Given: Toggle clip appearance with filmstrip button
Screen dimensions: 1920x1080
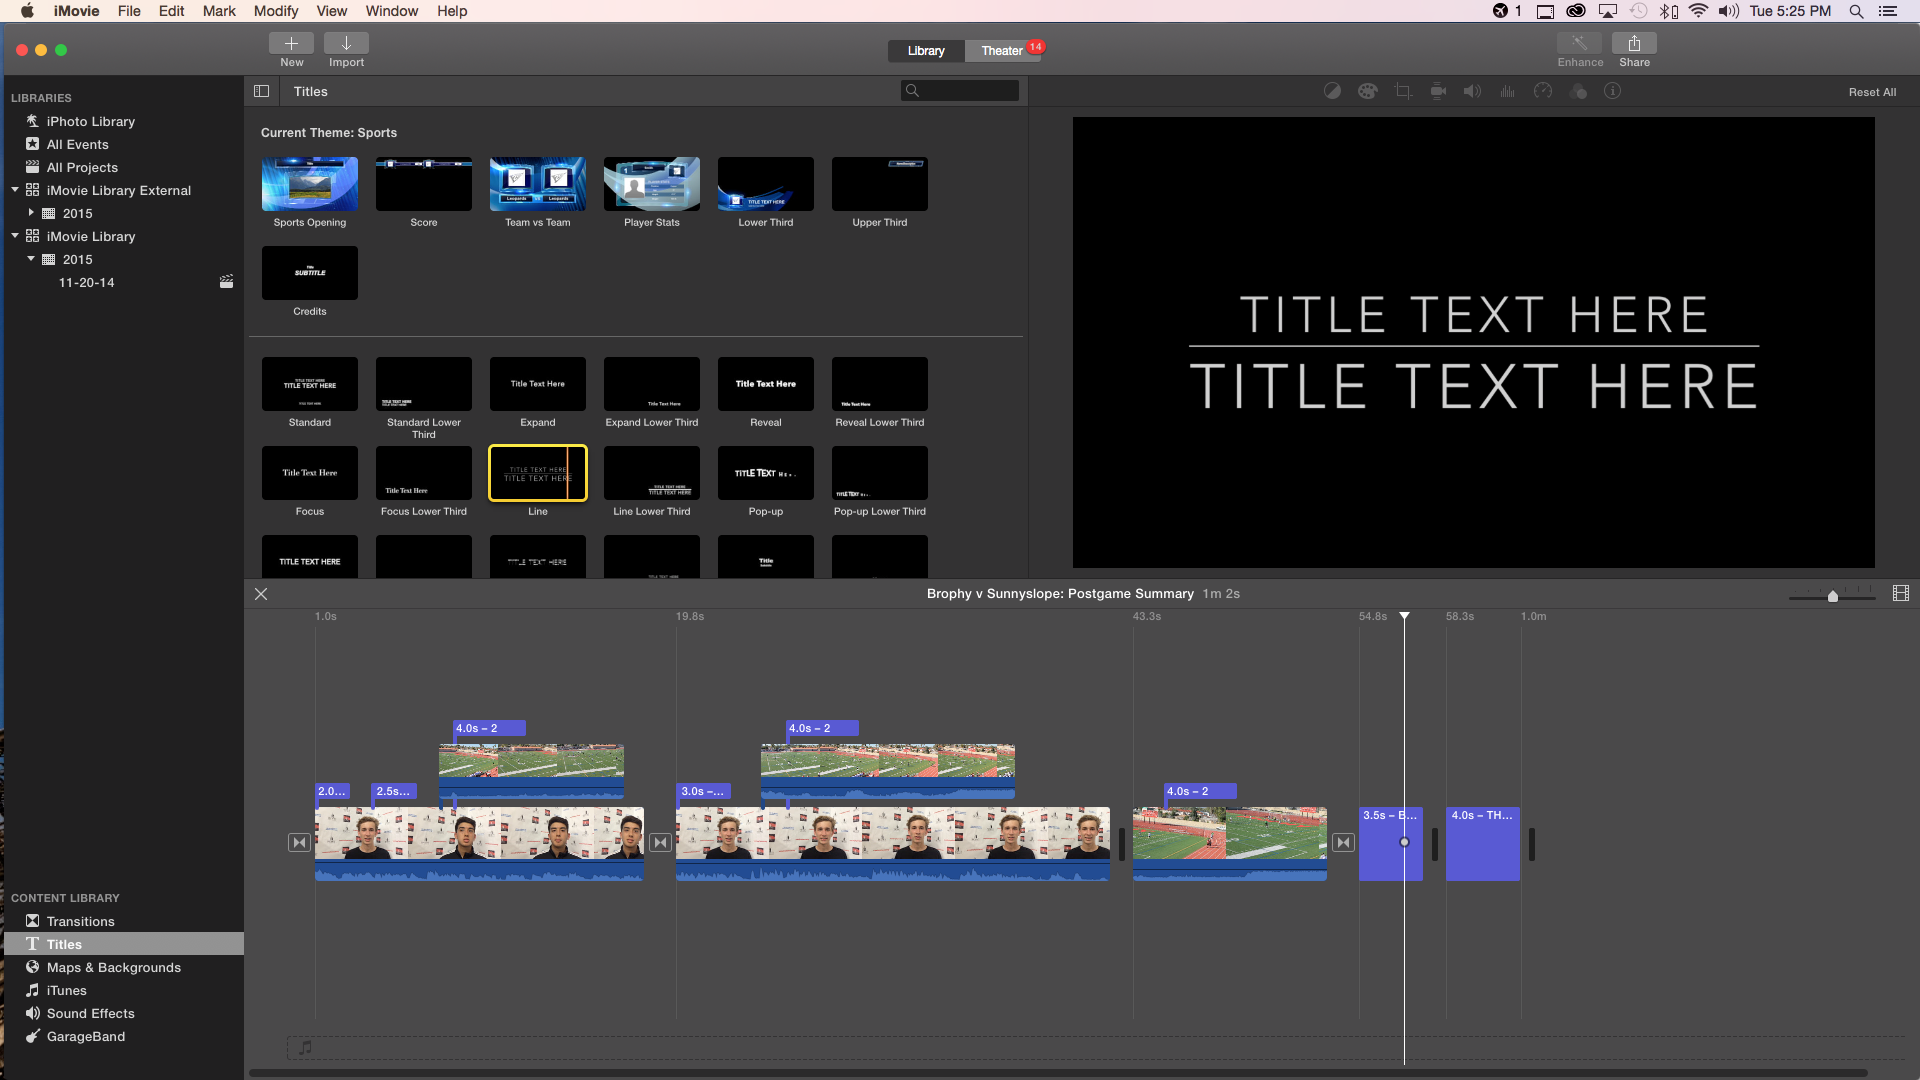Looking at the screenshot, I should (1899, 592).
